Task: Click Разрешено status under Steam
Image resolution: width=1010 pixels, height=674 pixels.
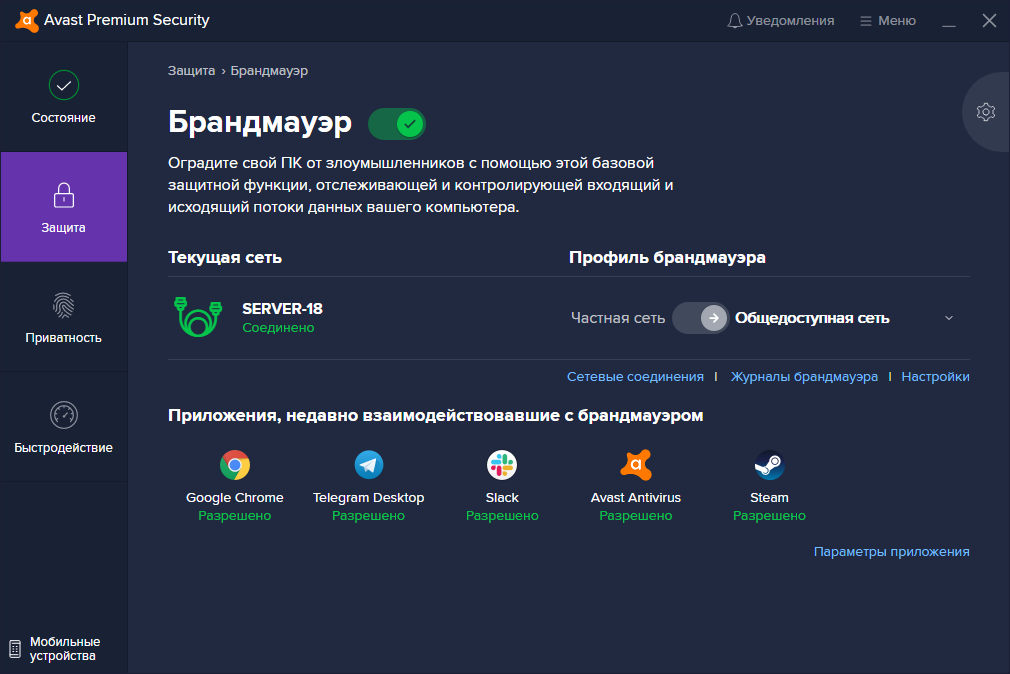Action: (769, 515)
